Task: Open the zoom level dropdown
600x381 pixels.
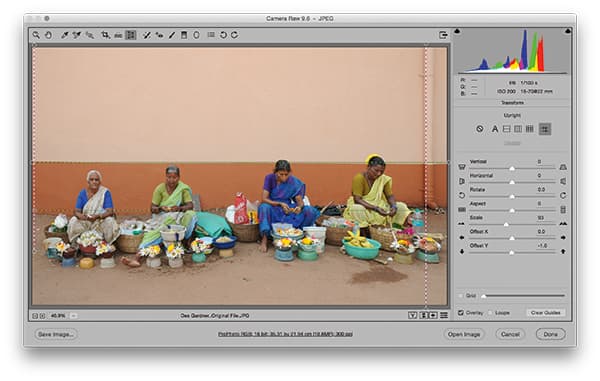Action: [x=73, y=316]
